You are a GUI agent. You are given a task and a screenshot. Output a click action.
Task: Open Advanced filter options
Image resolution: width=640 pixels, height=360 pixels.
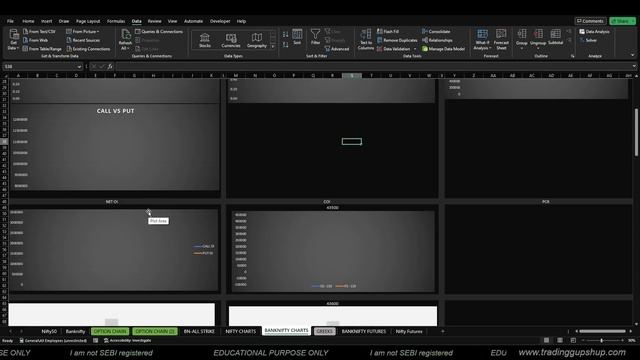coord(337,49)
